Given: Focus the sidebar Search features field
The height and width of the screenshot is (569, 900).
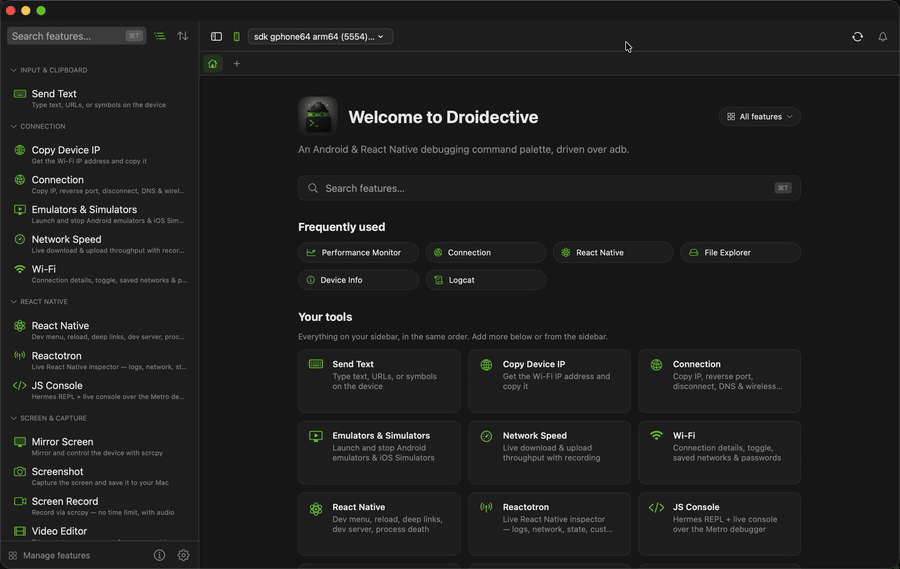Looking at the screenshot, I should pyautogui.click(x=76, y=36).
